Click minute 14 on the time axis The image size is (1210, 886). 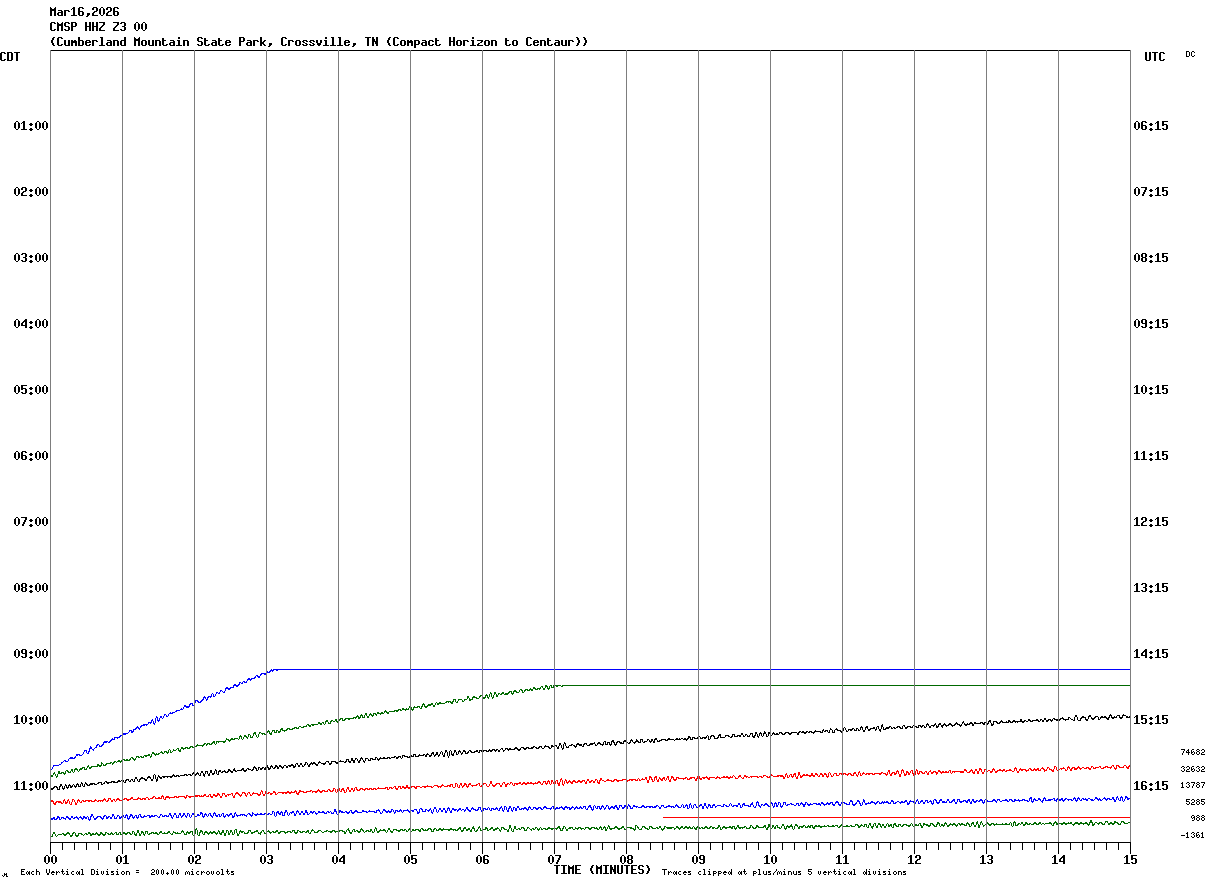tap(1058, 860)
